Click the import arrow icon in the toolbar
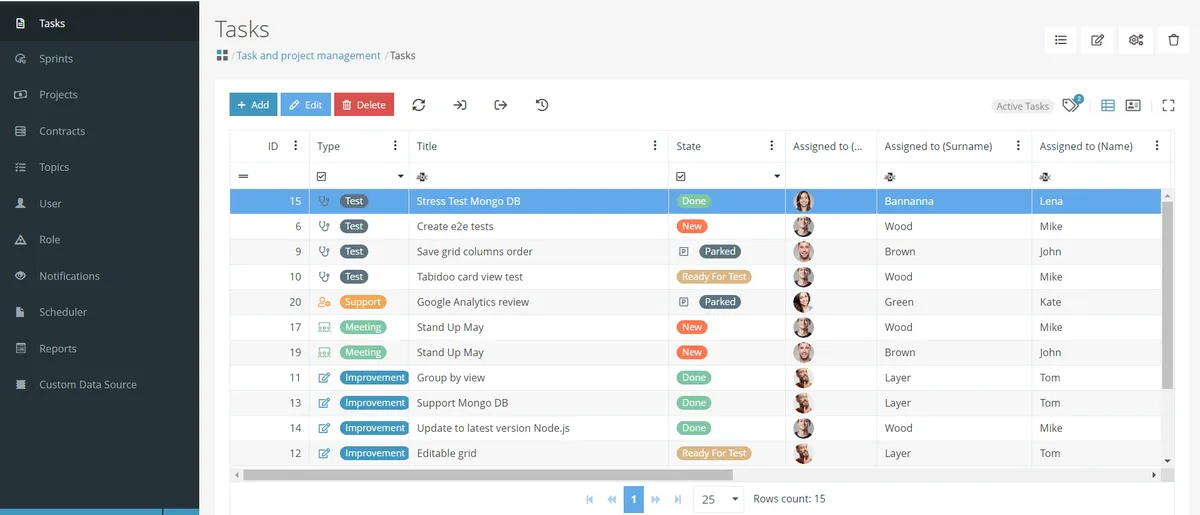1200x515 pixels. tap(460, 105)
